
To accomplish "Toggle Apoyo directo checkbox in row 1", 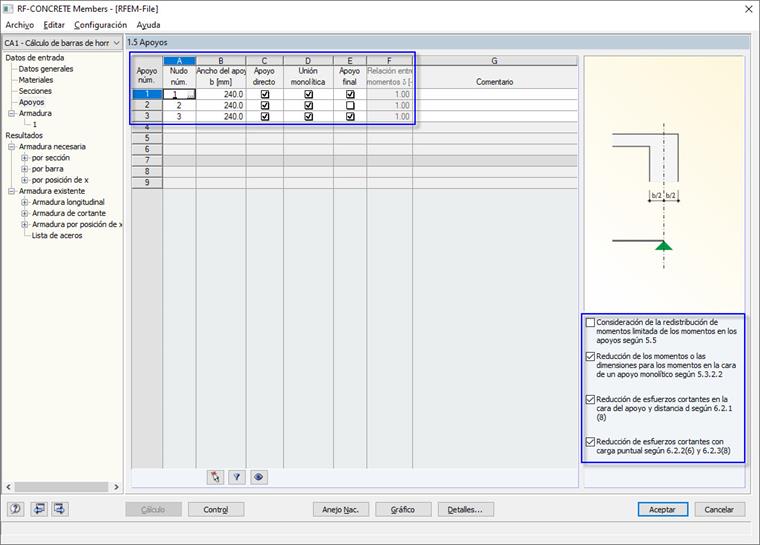I will 265,94.
